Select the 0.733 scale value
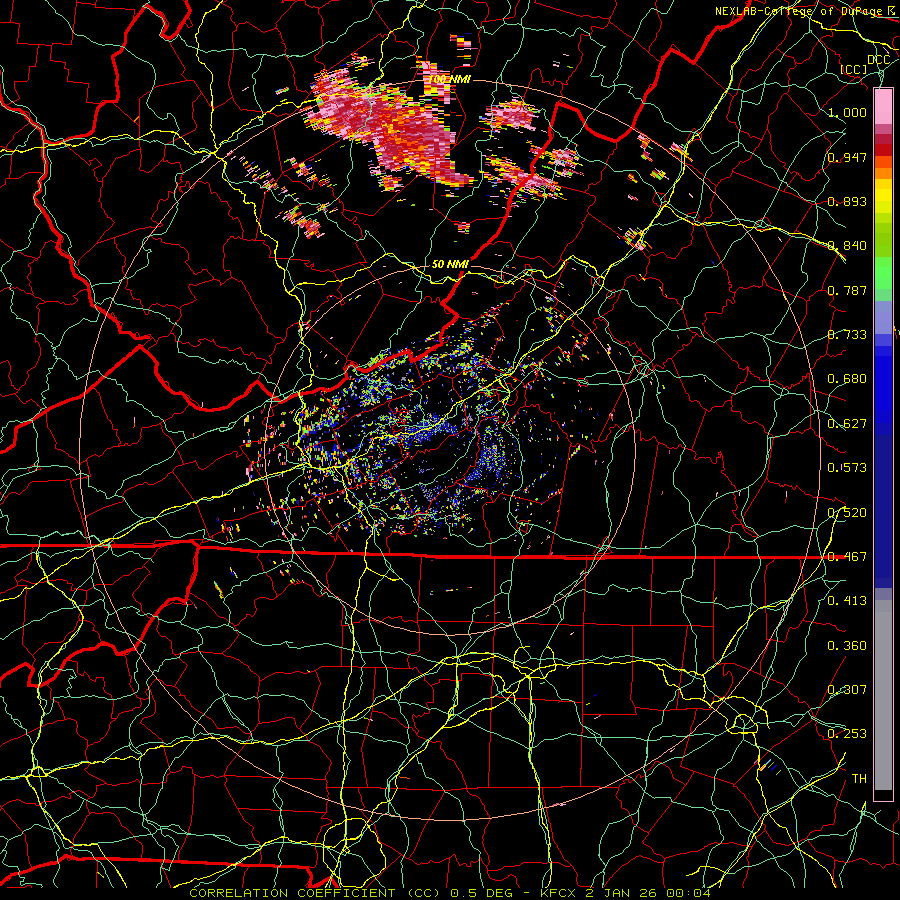Image resolution: width=900 pixels, height=900 pixels. pyautogui.click(x=847, y=335)
